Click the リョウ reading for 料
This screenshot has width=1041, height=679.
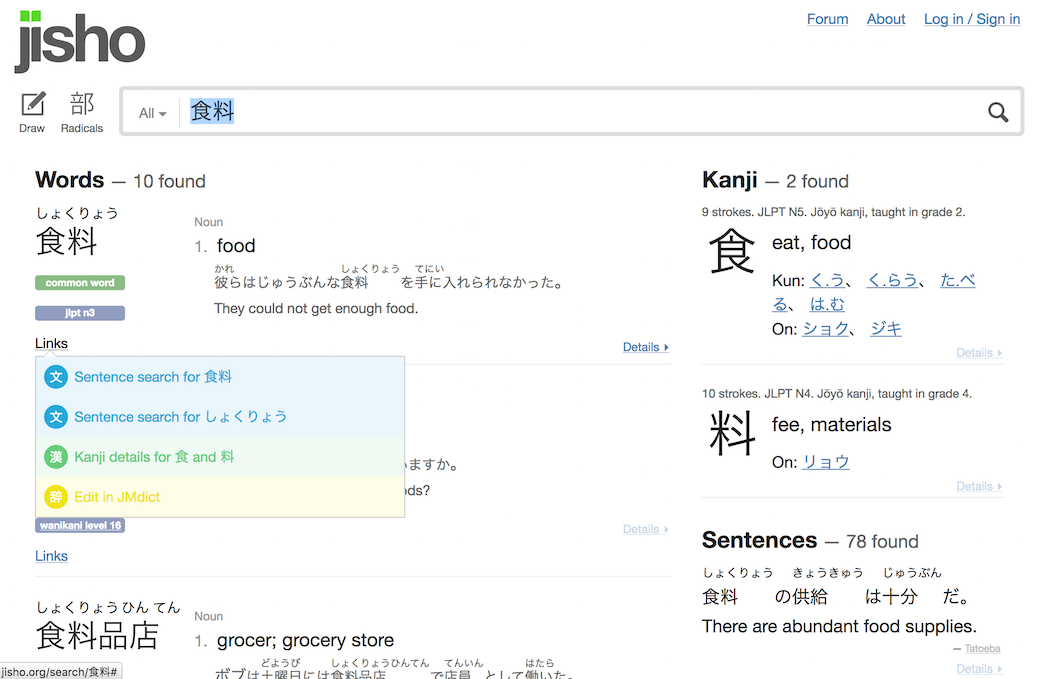point(826,461)
